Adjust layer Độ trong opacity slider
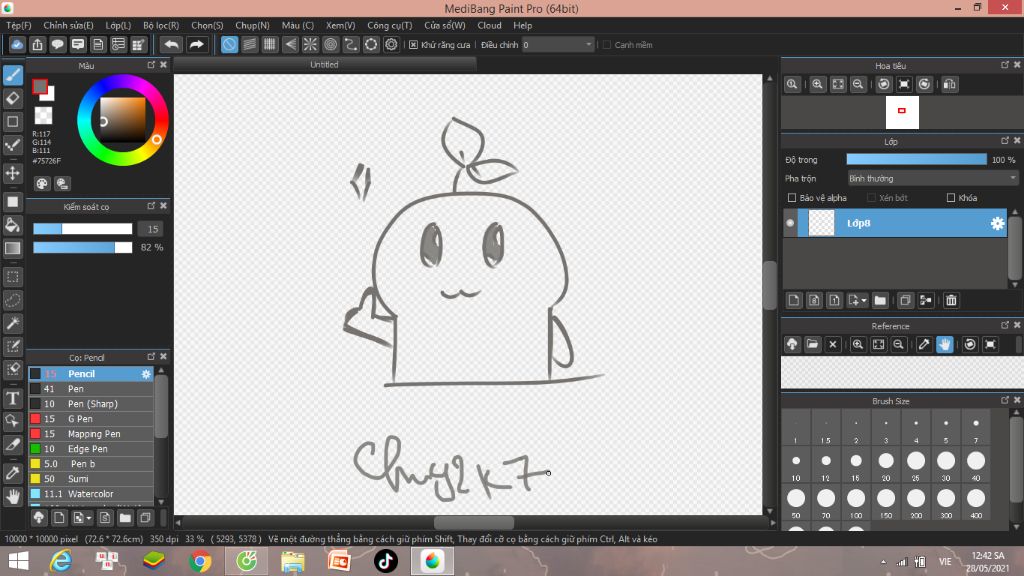 [916, 159]
